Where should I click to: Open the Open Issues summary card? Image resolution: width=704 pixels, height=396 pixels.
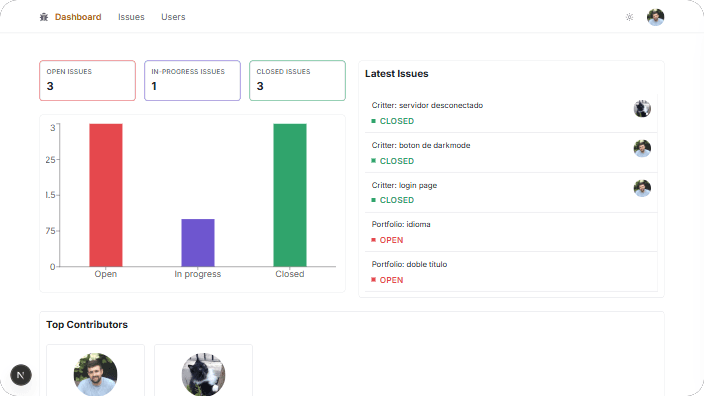pyautogui.click(x=88, y=80)
